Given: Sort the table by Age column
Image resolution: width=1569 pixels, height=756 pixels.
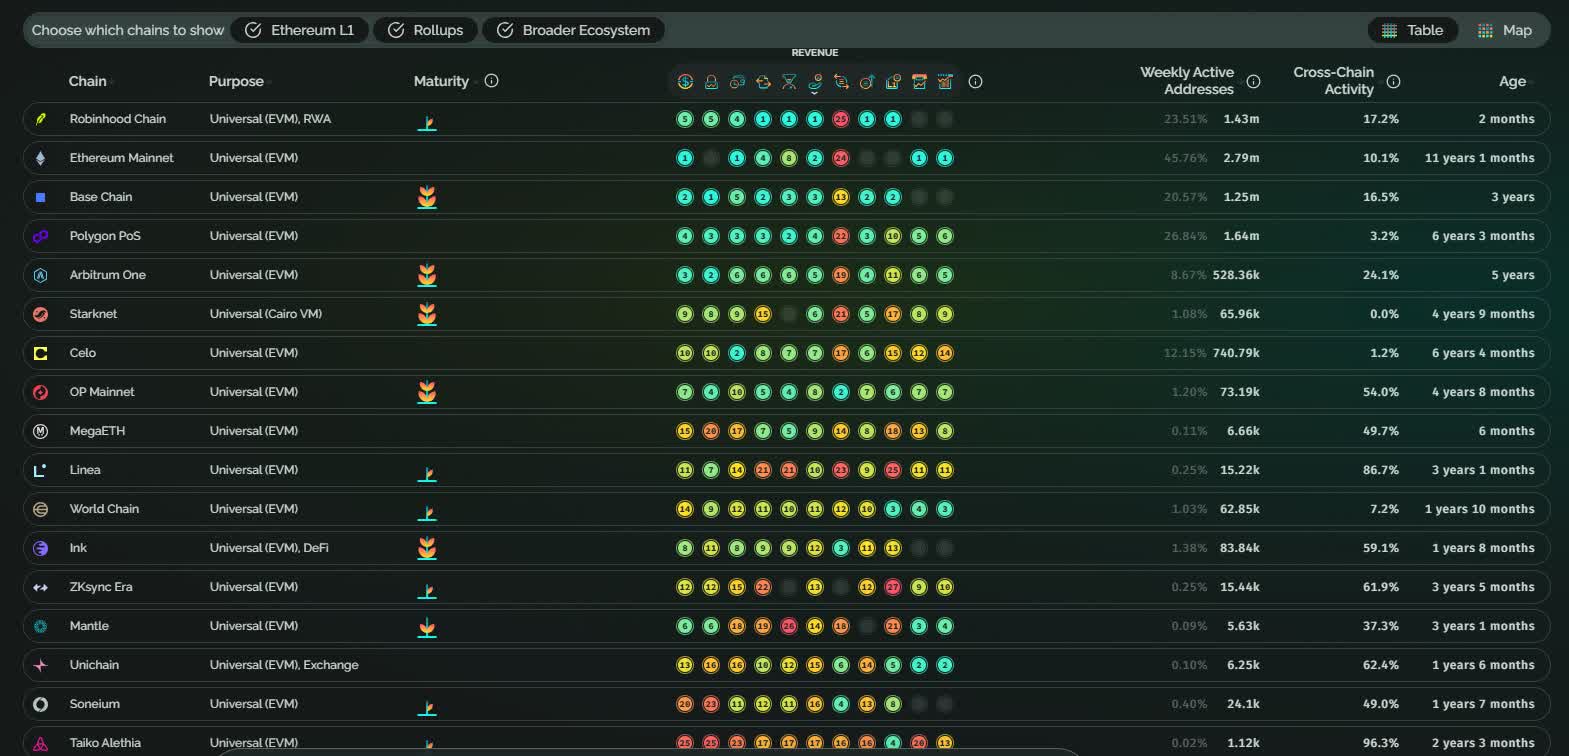Looking at the screenshot, I should click(1513, 81).
